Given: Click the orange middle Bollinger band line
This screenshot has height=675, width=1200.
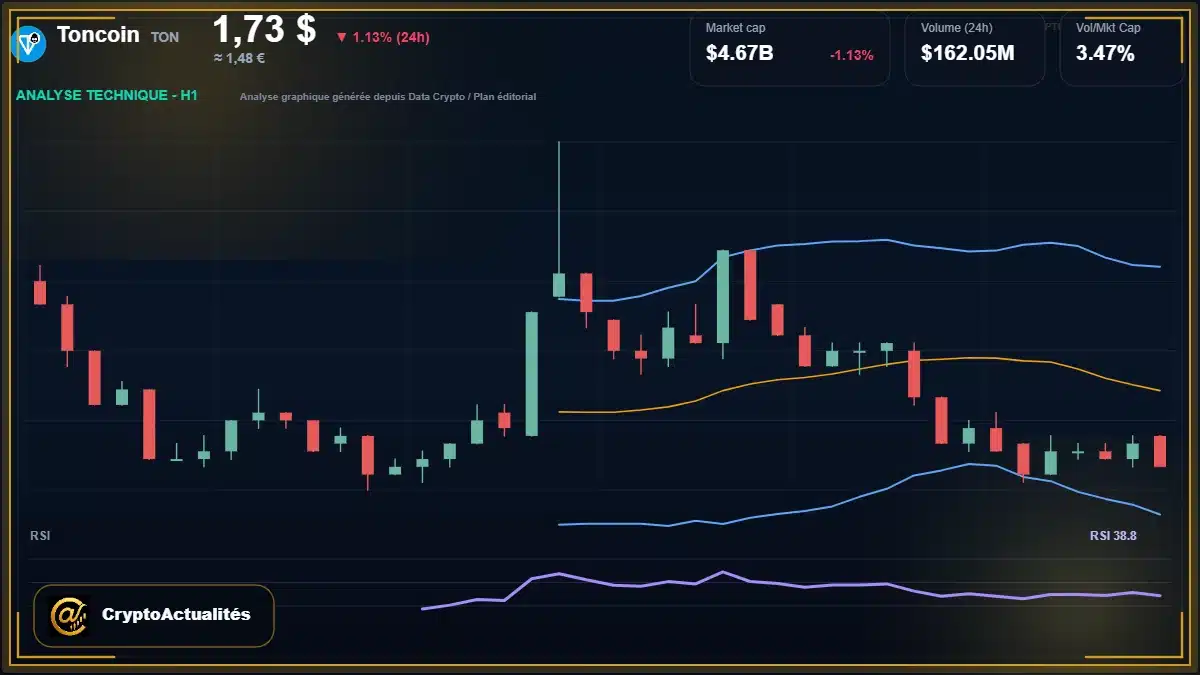Looking at the screenshot, I should [858, 368].
